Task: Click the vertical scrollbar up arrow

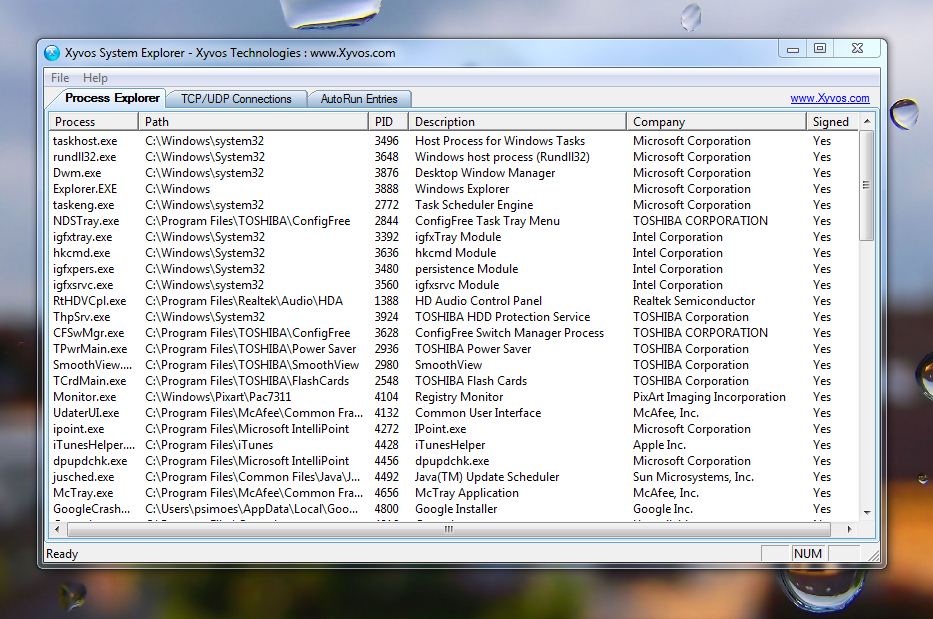Action: [x=867, y=121]
